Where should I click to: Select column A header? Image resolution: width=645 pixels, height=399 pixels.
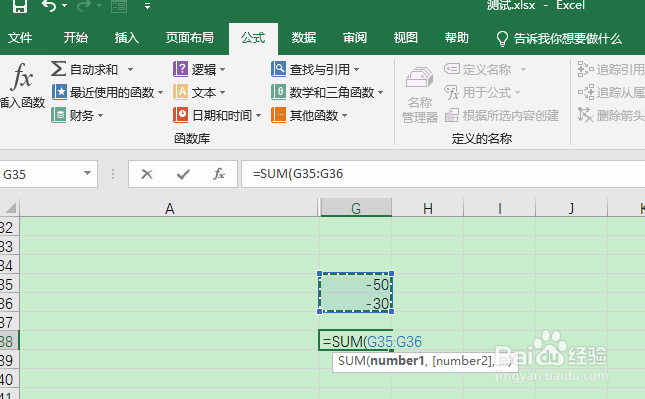169,208
